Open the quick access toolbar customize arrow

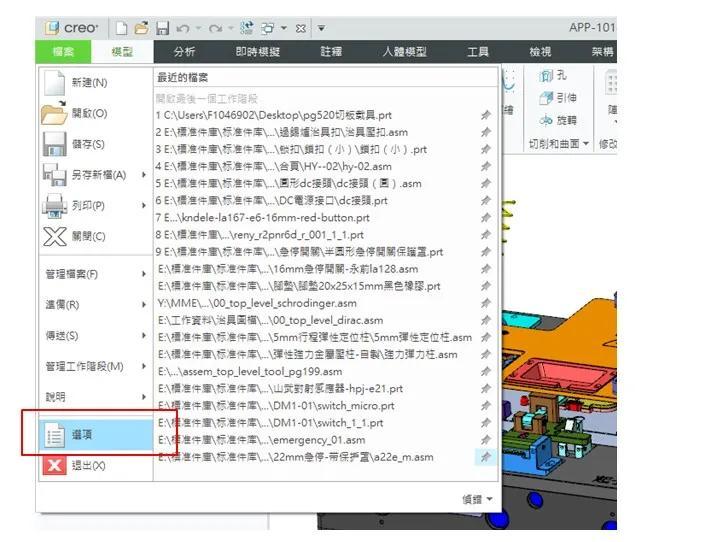tap(321, 29)
